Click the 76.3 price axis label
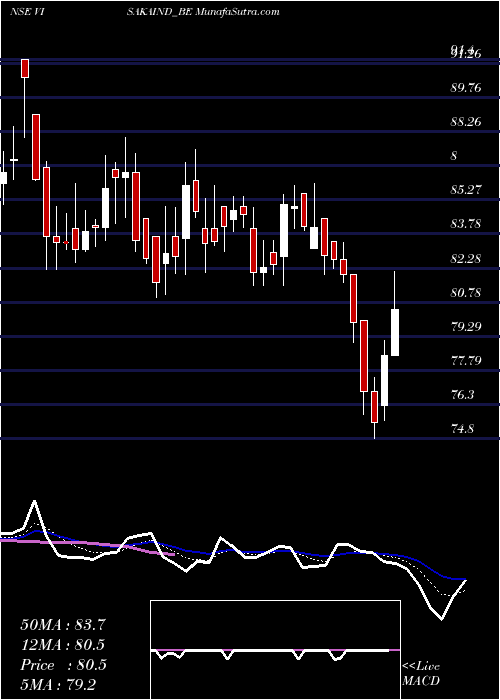This screenshot has width=500, height=700. tap(462, 395)
